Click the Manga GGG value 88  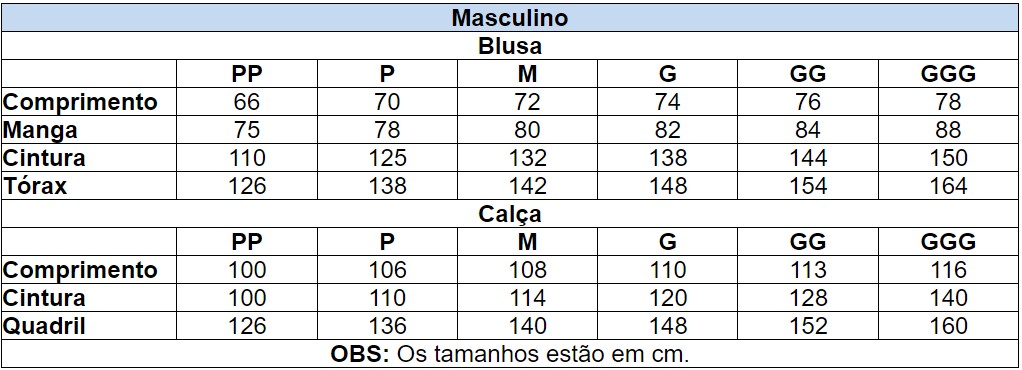click(948, 130)
